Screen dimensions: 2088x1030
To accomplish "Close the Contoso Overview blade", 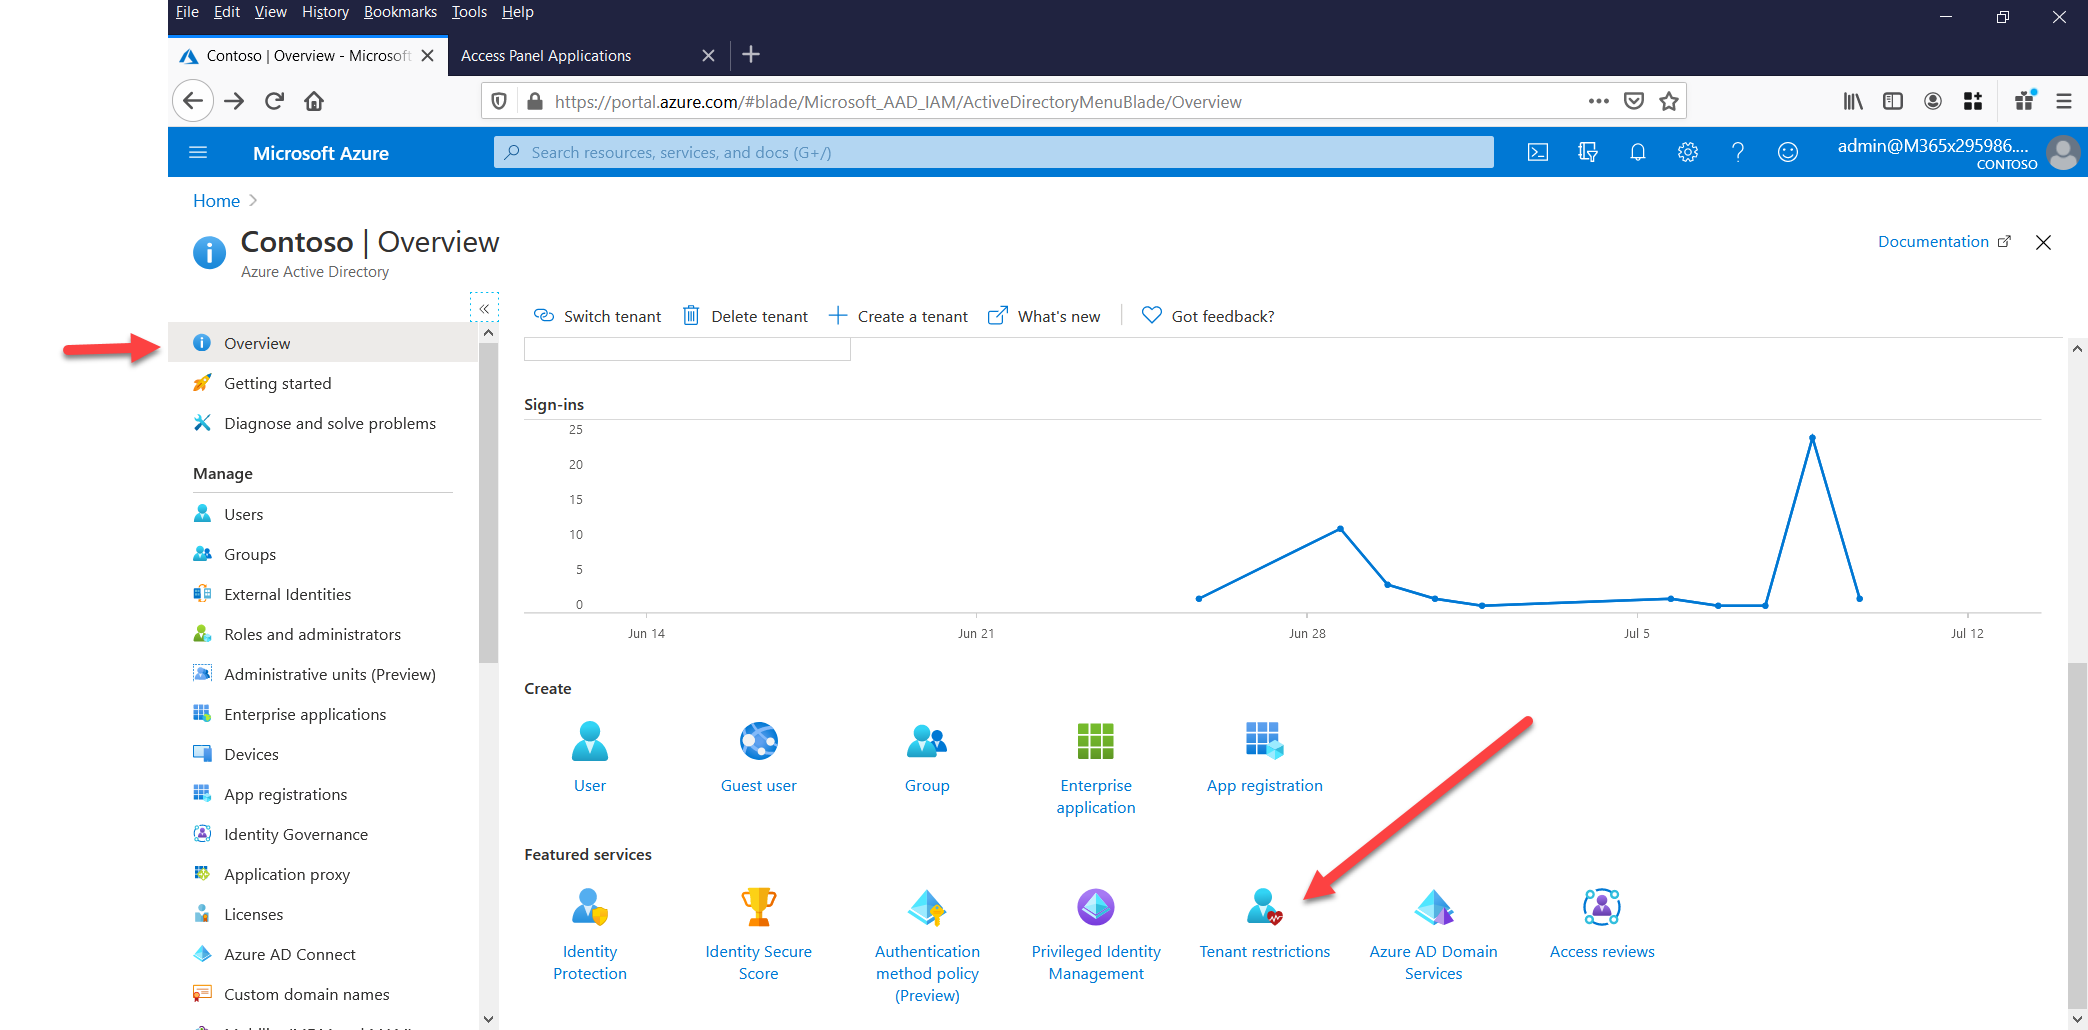I will point(2044,242).
